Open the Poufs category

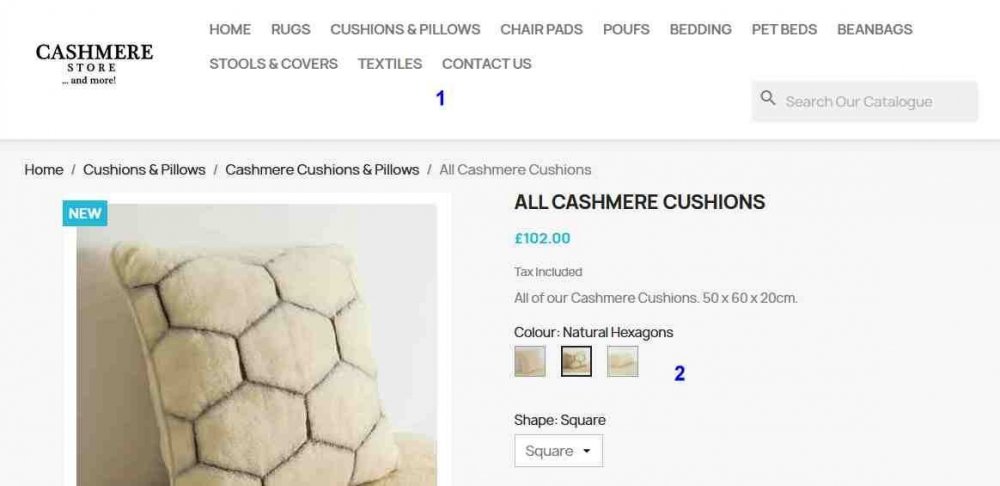pyautogui.click(x=626, y=29)
